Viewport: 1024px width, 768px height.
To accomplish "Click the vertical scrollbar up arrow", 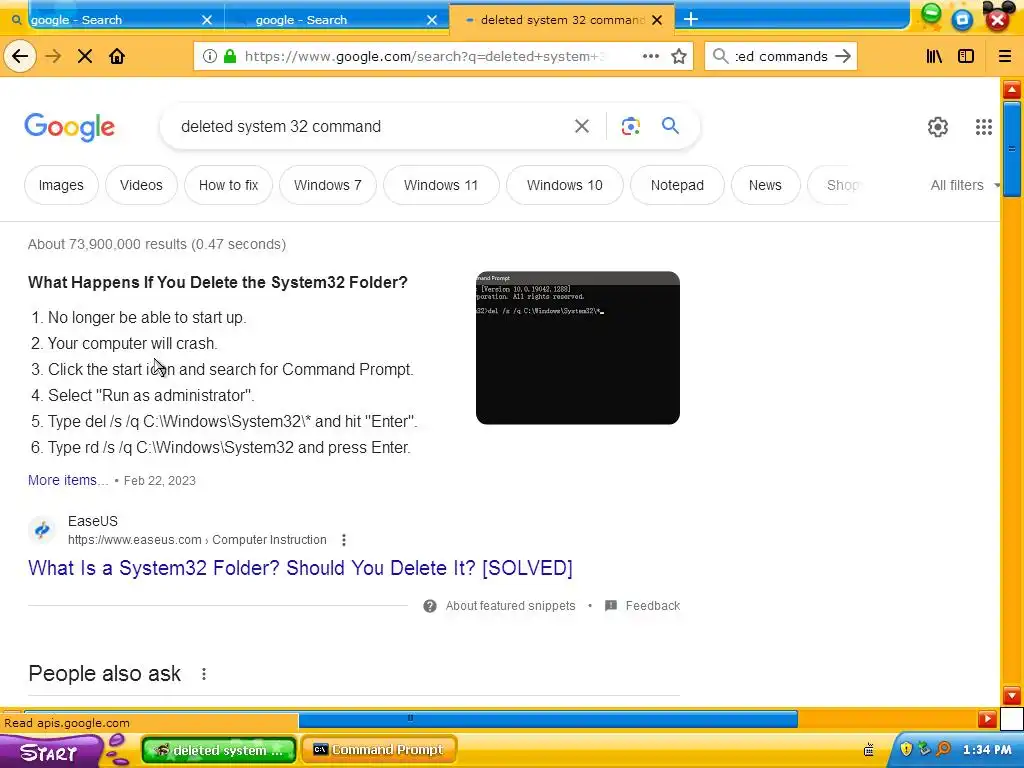I will (1012, 89).
